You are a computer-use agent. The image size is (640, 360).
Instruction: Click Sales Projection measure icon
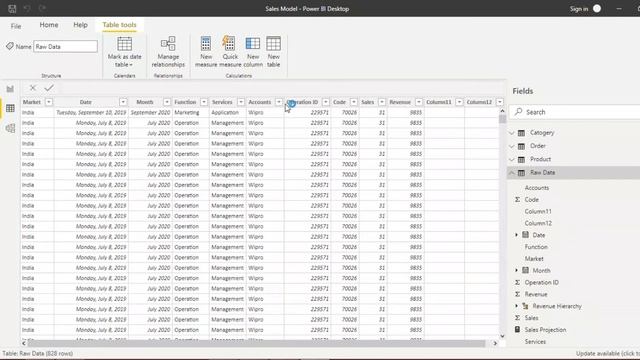(517, 329)
